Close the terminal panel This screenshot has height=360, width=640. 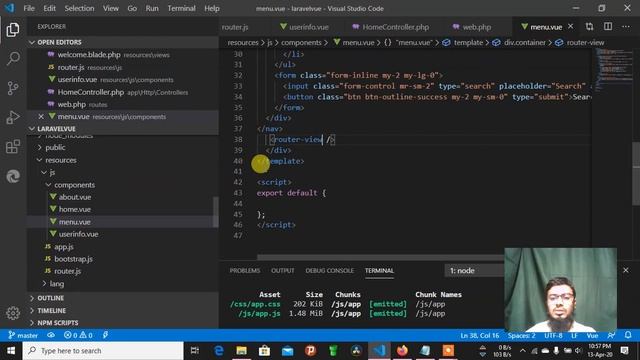[626, 270]
